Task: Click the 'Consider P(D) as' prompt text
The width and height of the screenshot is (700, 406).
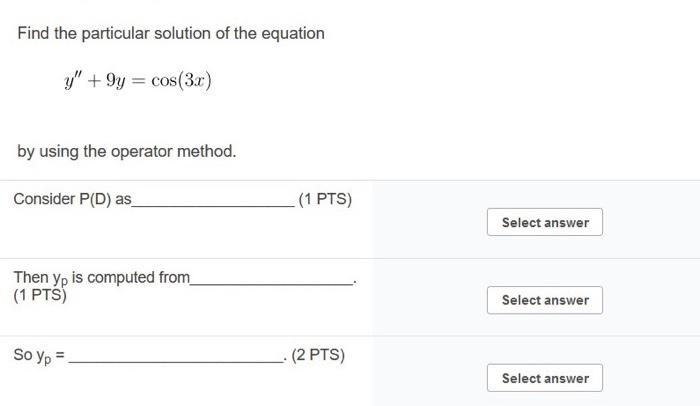Action: (x=72, y=199)
